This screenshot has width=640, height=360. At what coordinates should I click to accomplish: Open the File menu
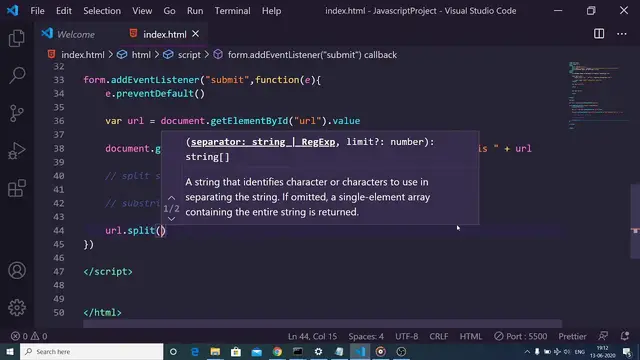(x=37, y=11)
